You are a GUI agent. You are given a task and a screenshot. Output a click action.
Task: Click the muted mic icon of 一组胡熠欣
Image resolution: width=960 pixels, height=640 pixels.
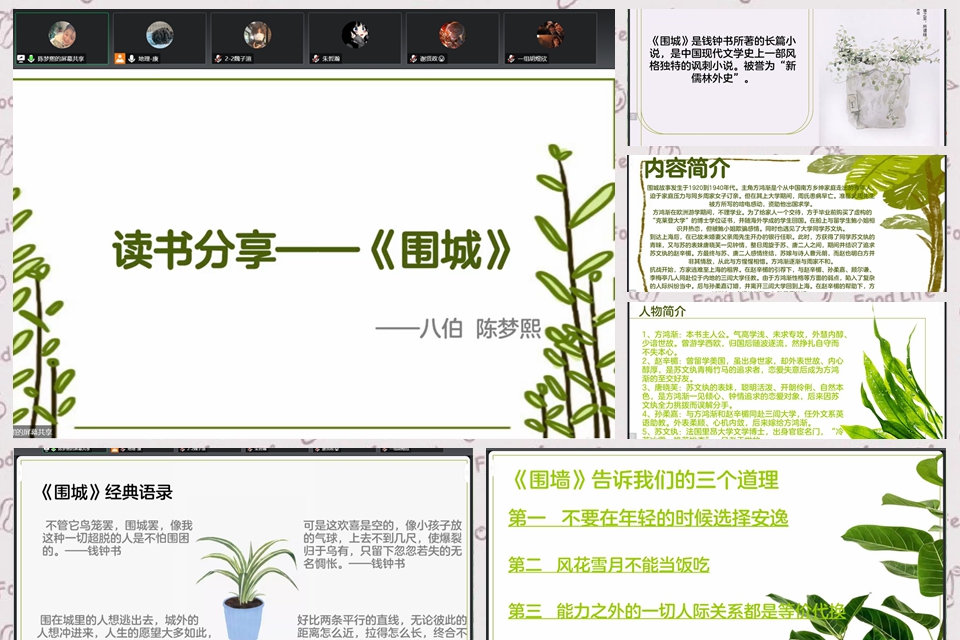pos(511,59)
